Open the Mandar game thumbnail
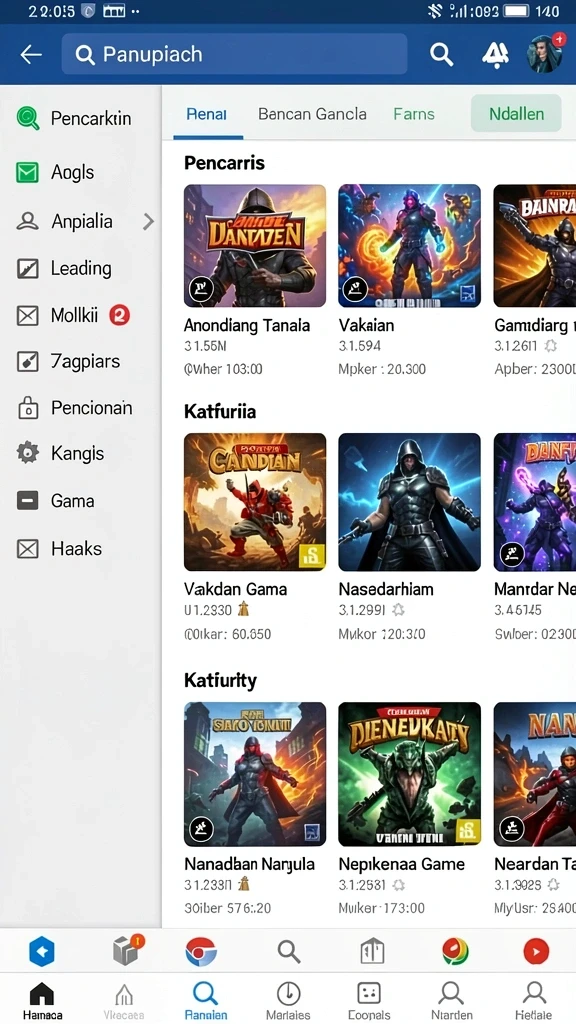The height and width of the screenshot is (1024, 576). [534, 502]
